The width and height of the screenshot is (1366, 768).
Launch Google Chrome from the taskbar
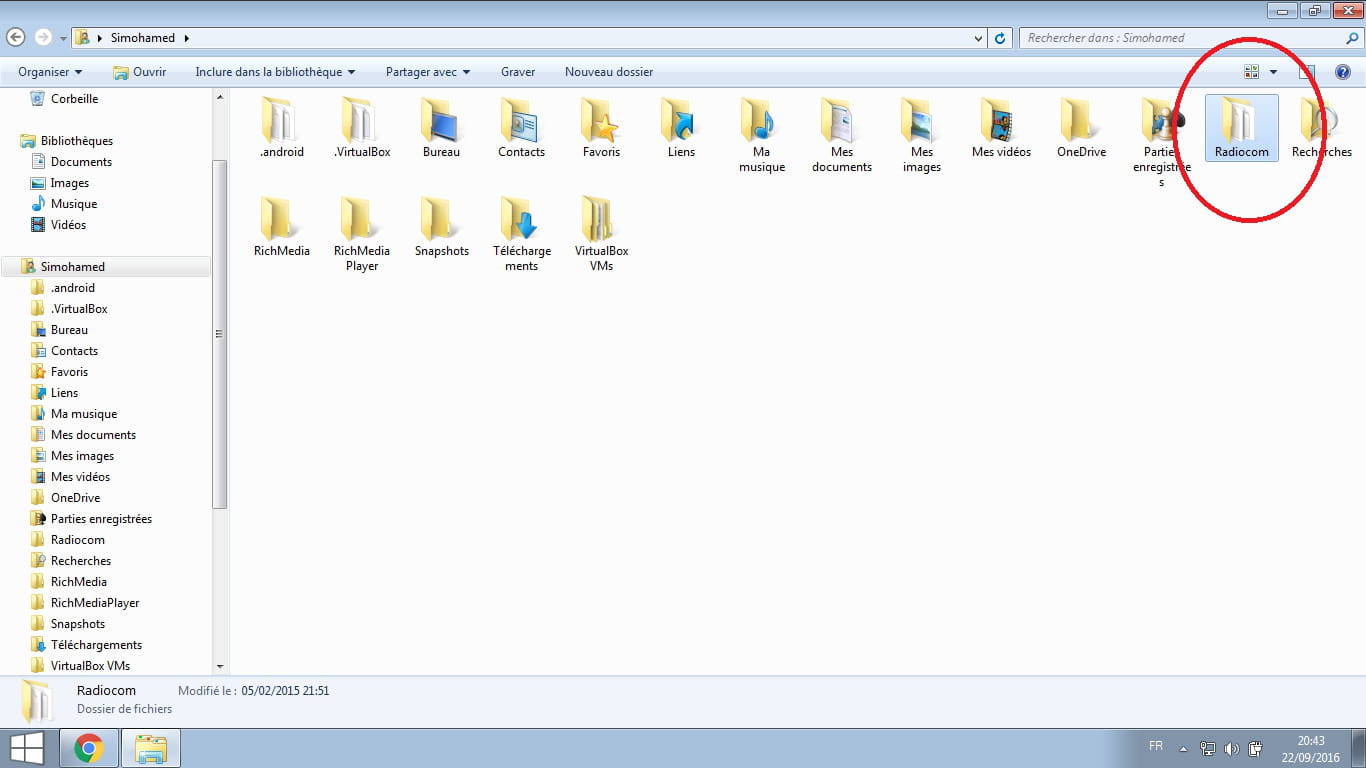(89, 748)
